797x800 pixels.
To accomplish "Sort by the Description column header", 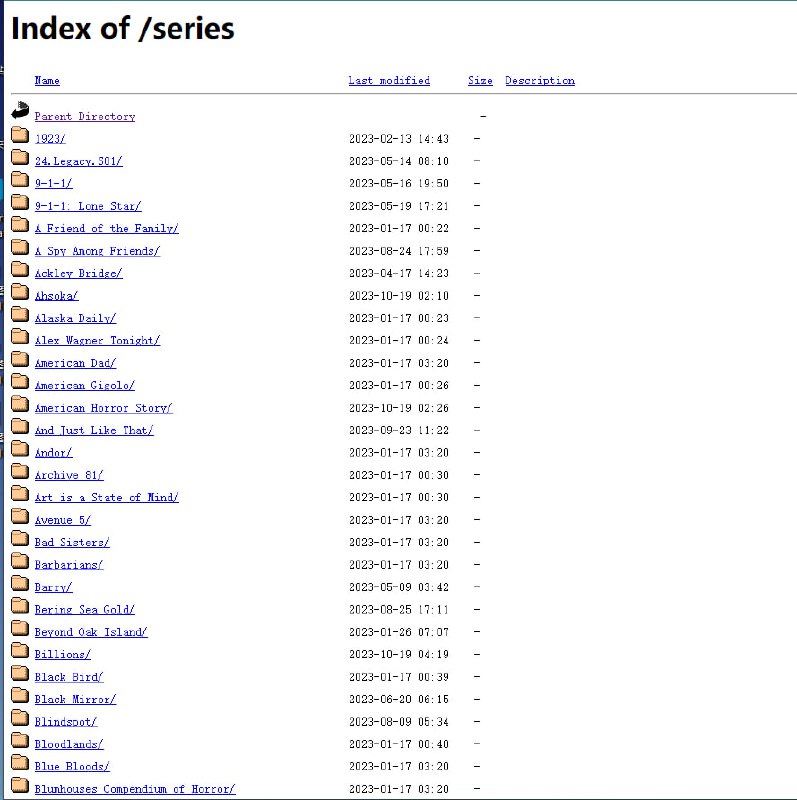I will 540,81.
